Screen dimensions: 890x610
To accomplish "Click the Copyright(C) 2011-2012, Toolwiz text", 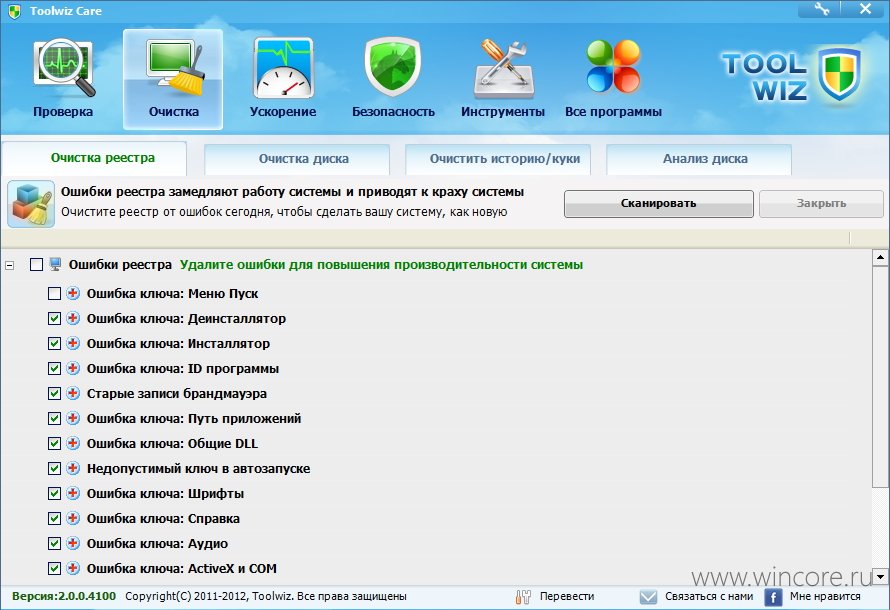I will coord(266,596).
